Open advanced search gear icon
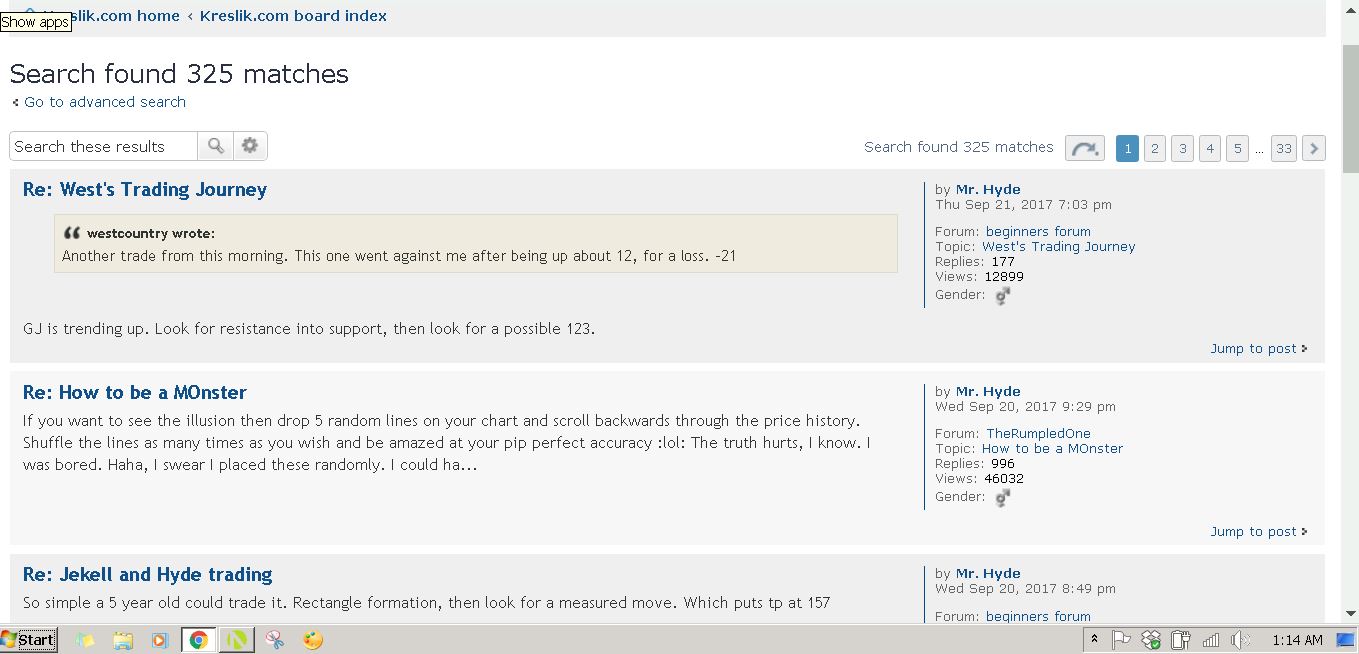Image resolution: width=1359 pixels, height=654 pixels. [x=250, y=146]
